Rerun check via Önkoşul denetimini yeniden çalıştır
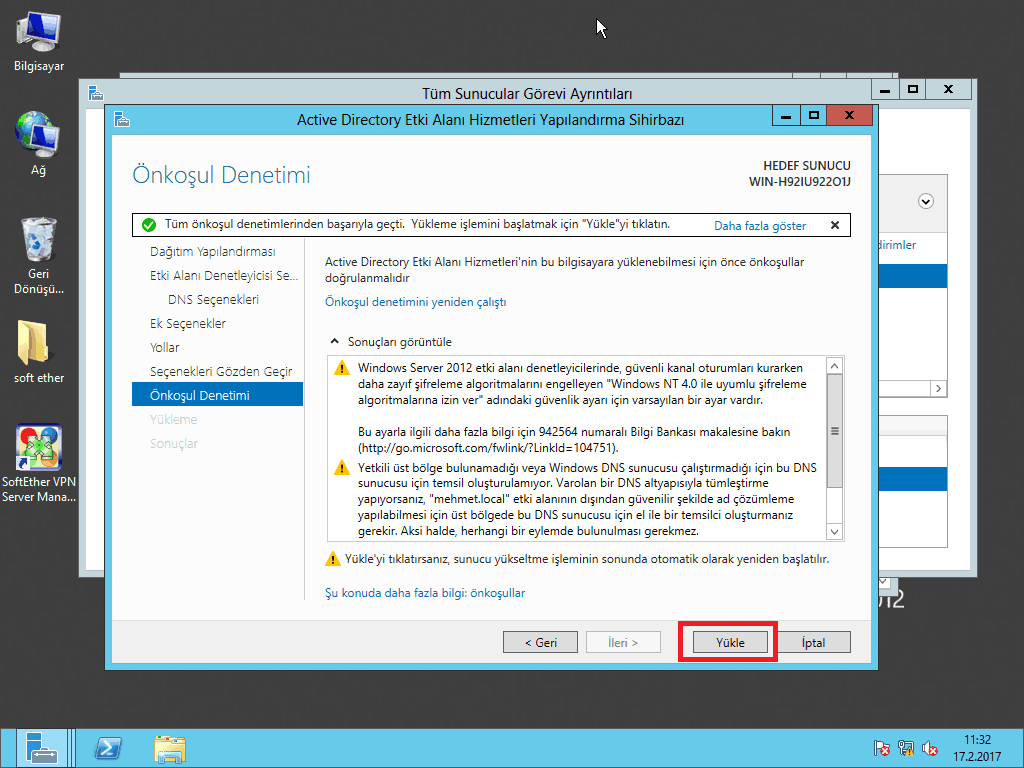Screen dimensions: 1024x768 [x=415, y=302]
